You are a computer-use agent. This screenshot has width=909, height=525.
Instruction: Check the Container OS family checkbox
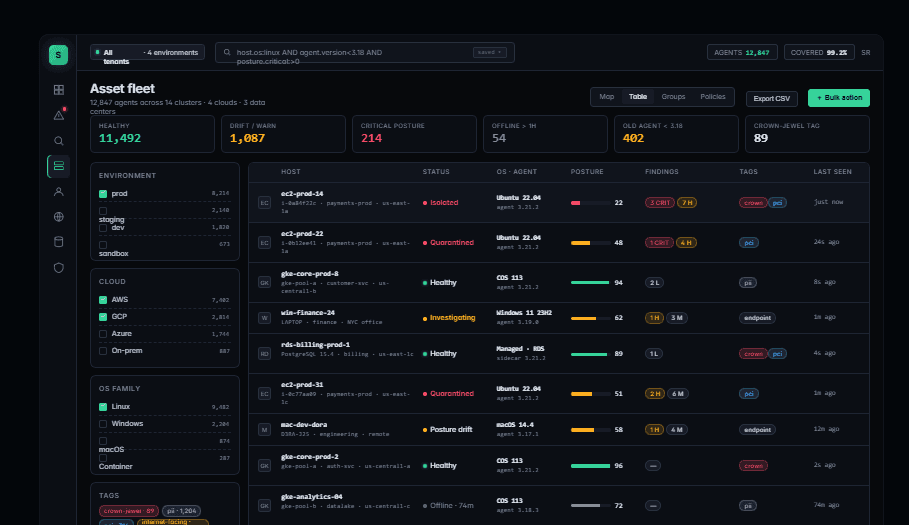coord(103,458)
